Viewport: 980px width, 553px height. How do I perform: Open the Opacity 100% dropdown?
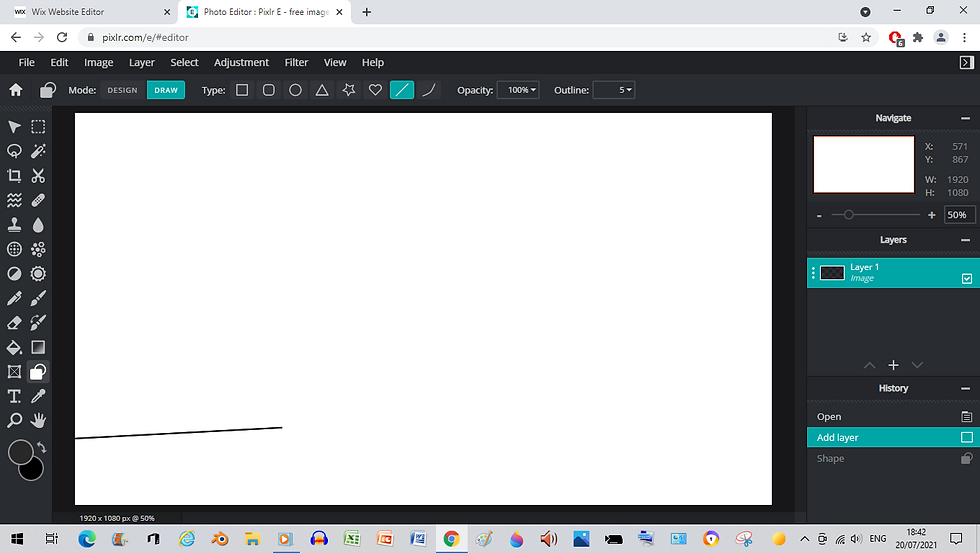pyautogui.click(x=518, y=90)
